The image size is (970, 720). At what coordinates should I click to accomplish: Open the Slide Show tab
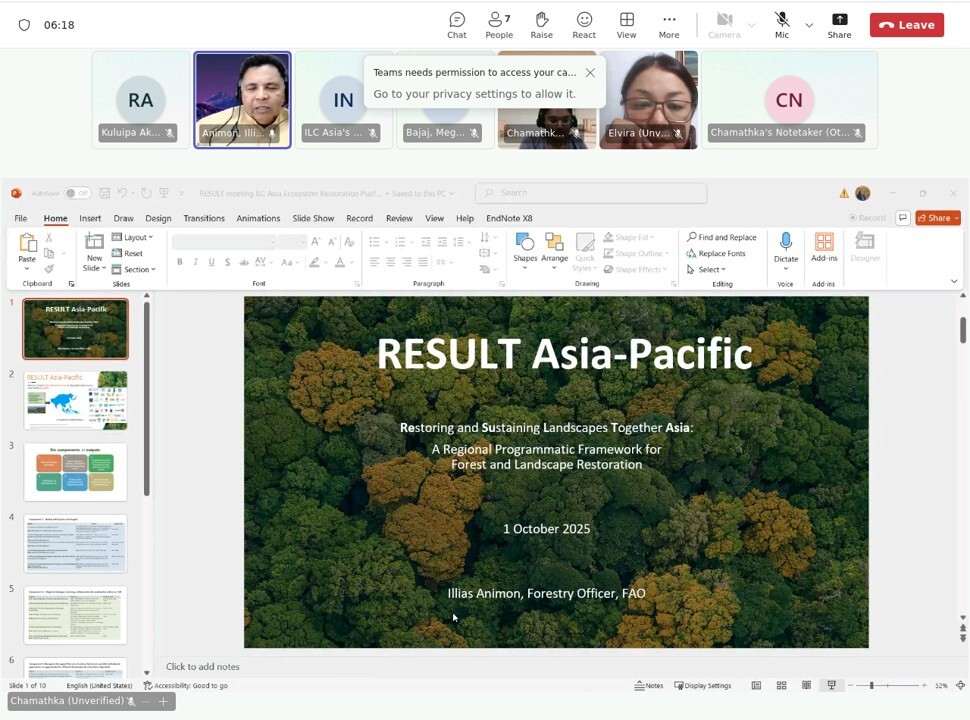[313, 218]
